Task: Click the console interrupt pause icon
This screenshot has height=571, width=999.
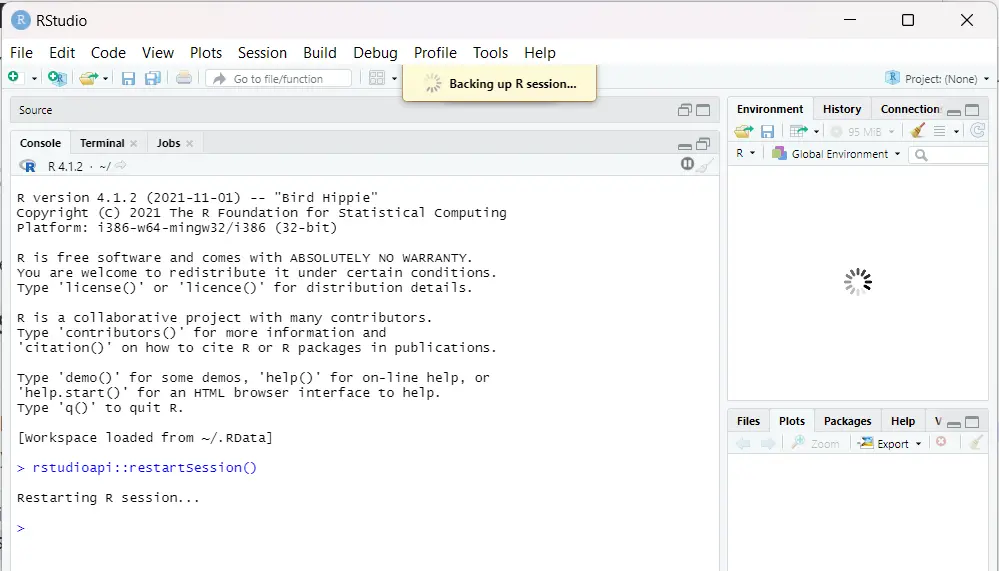Action: pos(687,164)
